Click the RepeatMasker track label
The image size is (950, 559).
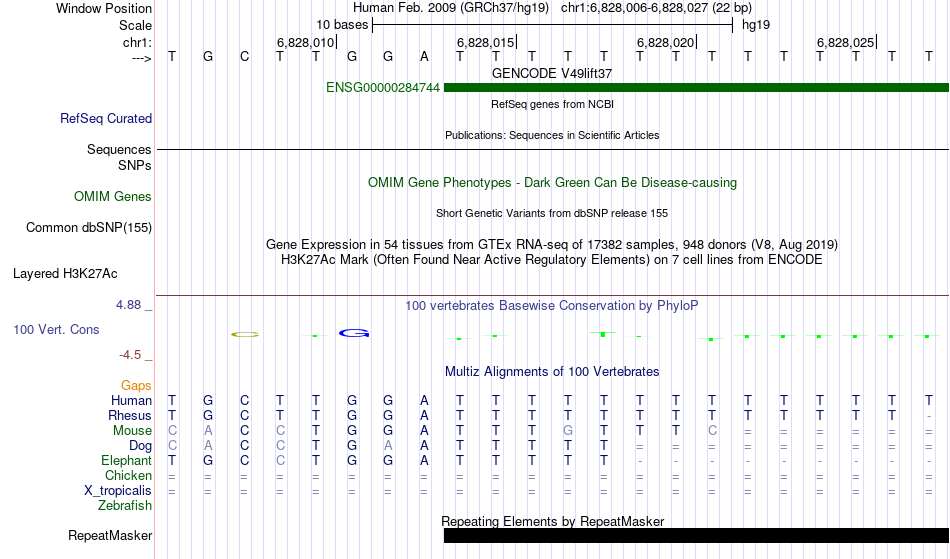pos(110,536)
